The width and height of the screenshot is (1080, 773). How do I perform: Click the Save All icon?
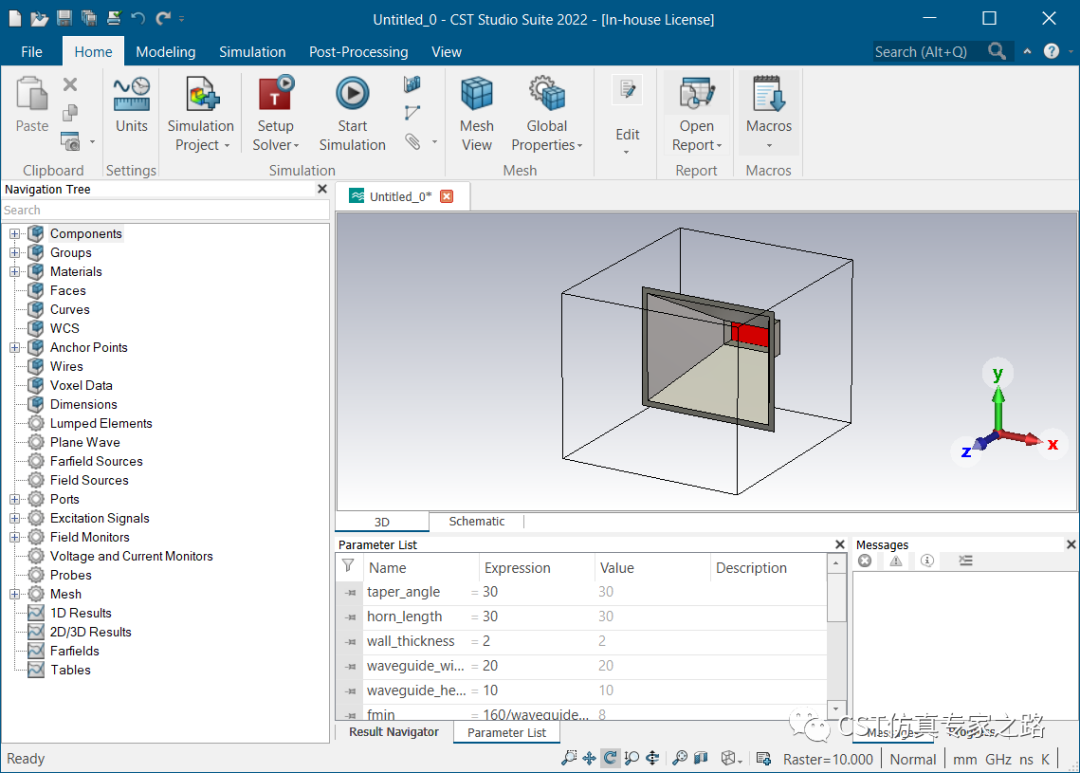coord(89,19)
